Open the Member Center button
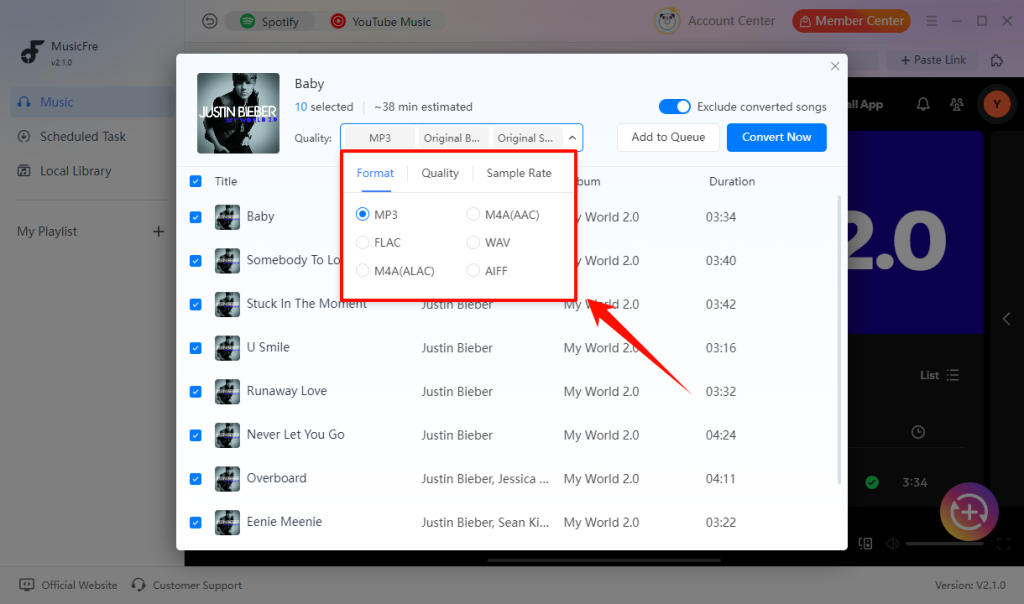Viewport: 1024px width, 604px height. (851, 21)
